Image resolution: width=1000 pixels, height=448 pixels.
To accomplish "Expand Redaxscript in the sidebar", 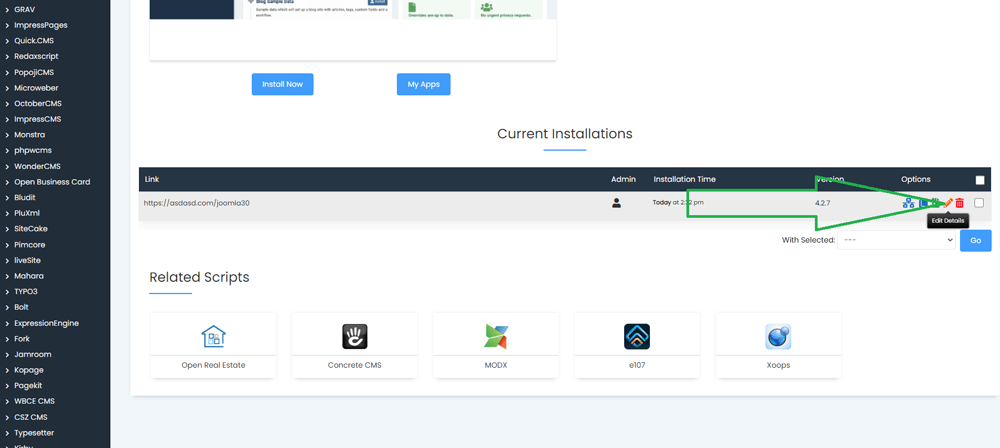I will click(x=36, y=56).
